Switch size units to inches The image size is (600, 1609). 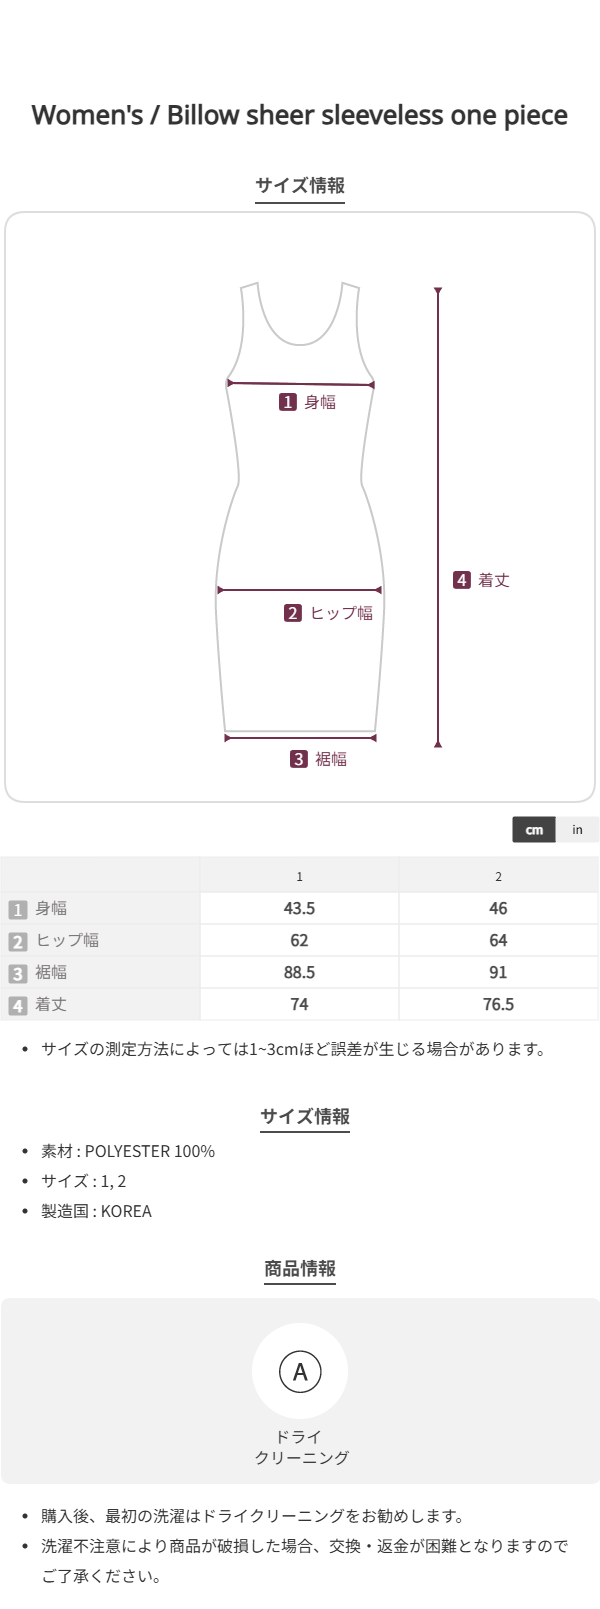[x=578, y=829]
